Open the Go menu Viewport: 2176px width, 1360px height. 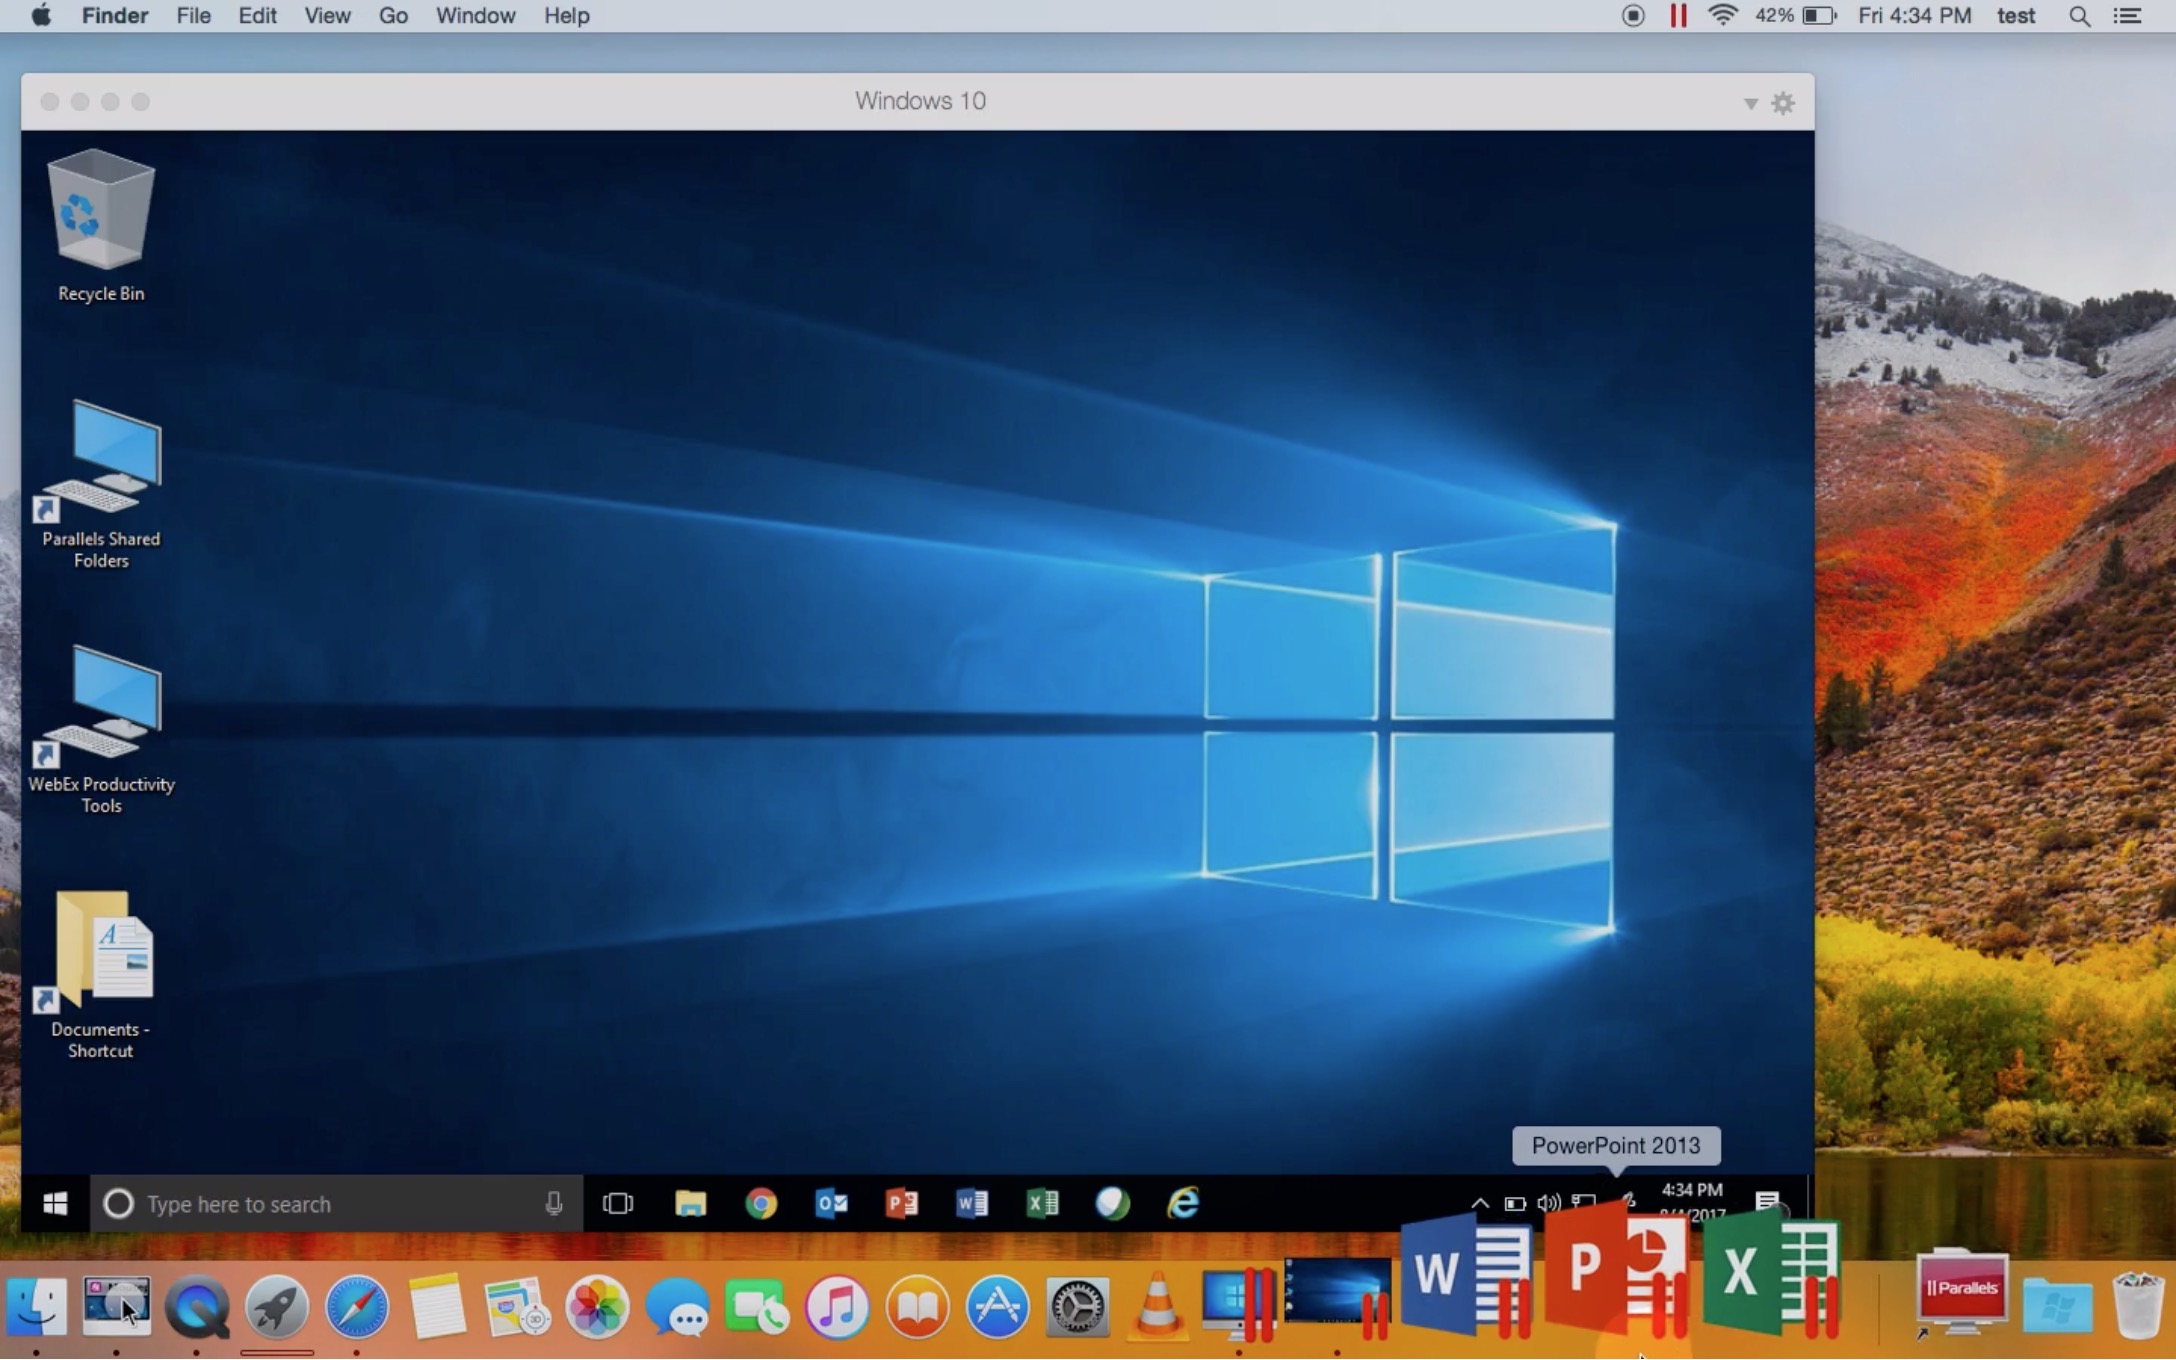[393, 16]
